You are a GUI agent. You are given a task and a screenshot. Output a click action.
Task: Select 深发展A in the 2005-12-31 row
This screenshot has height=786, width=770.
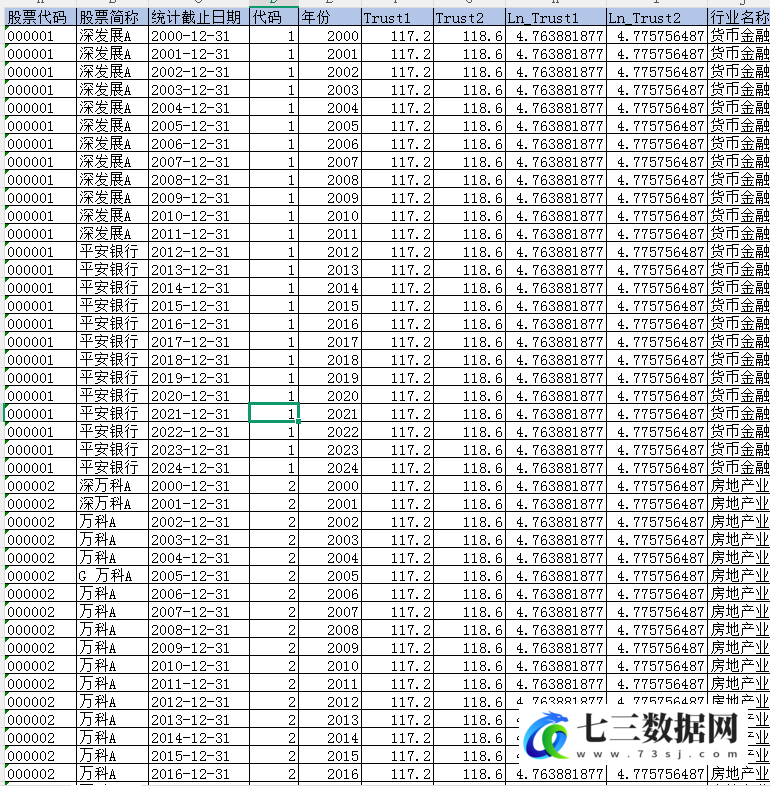[x=112, y=126]
